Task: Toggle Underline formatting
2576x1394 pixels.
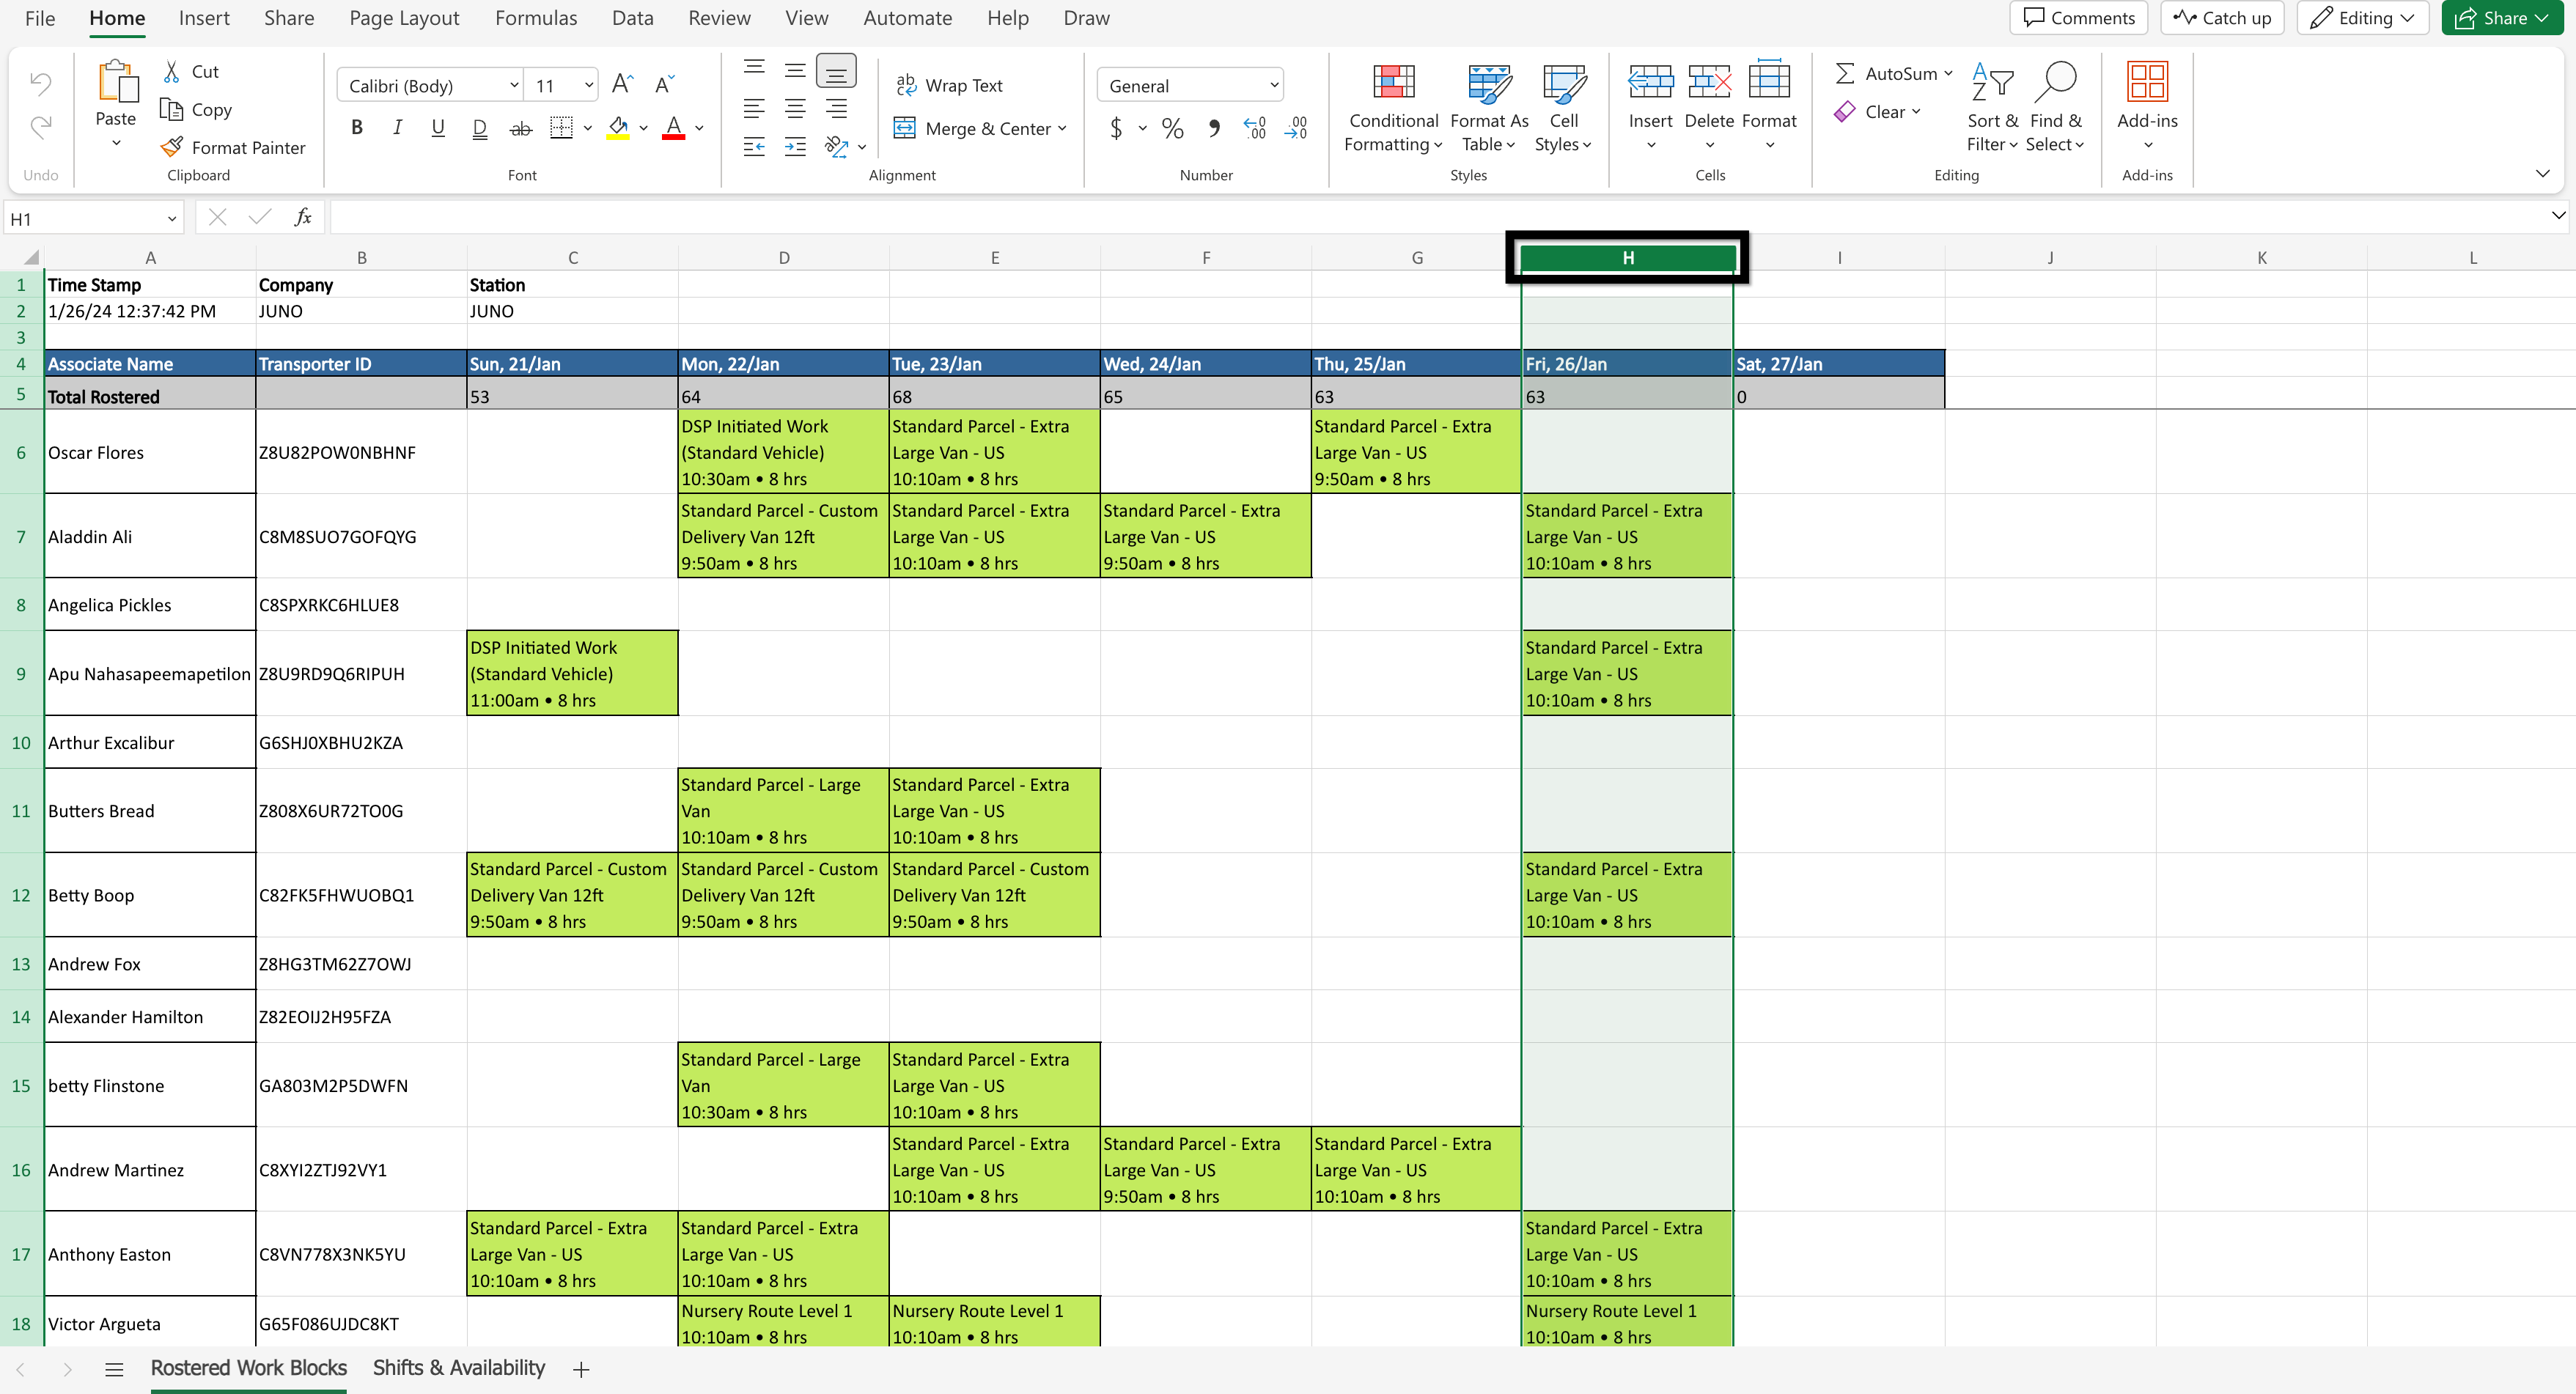Action: point(437,127)
